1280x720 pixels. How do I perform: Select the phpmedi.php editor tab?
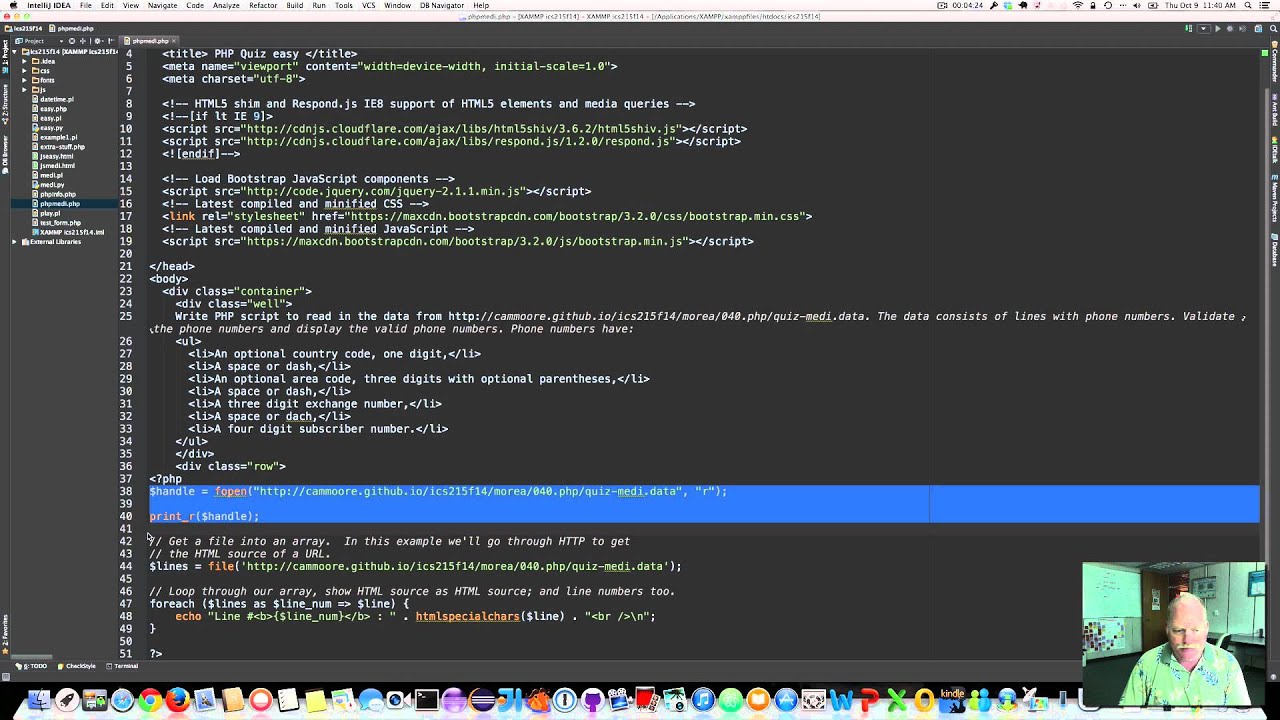coord(150,41)
